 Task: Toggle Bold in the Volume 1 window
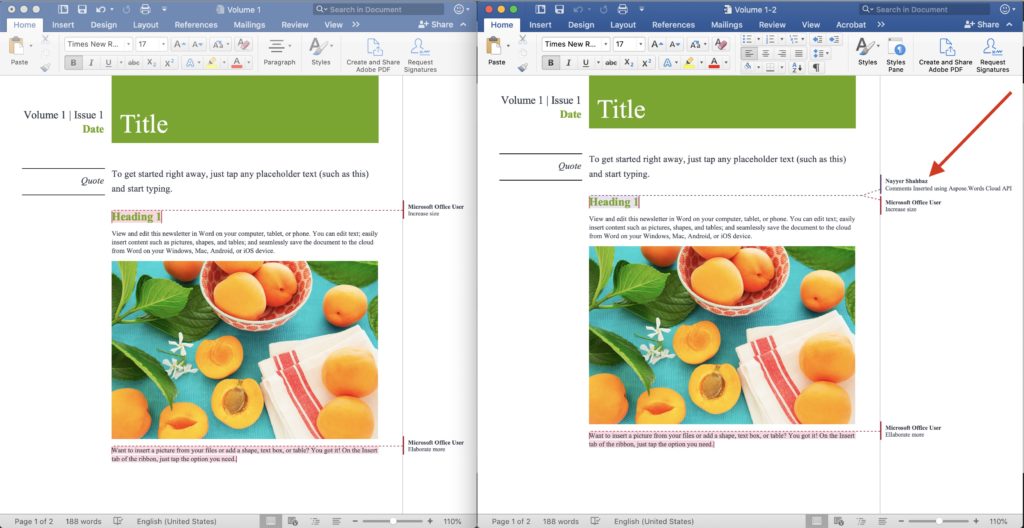pos(74,62)
